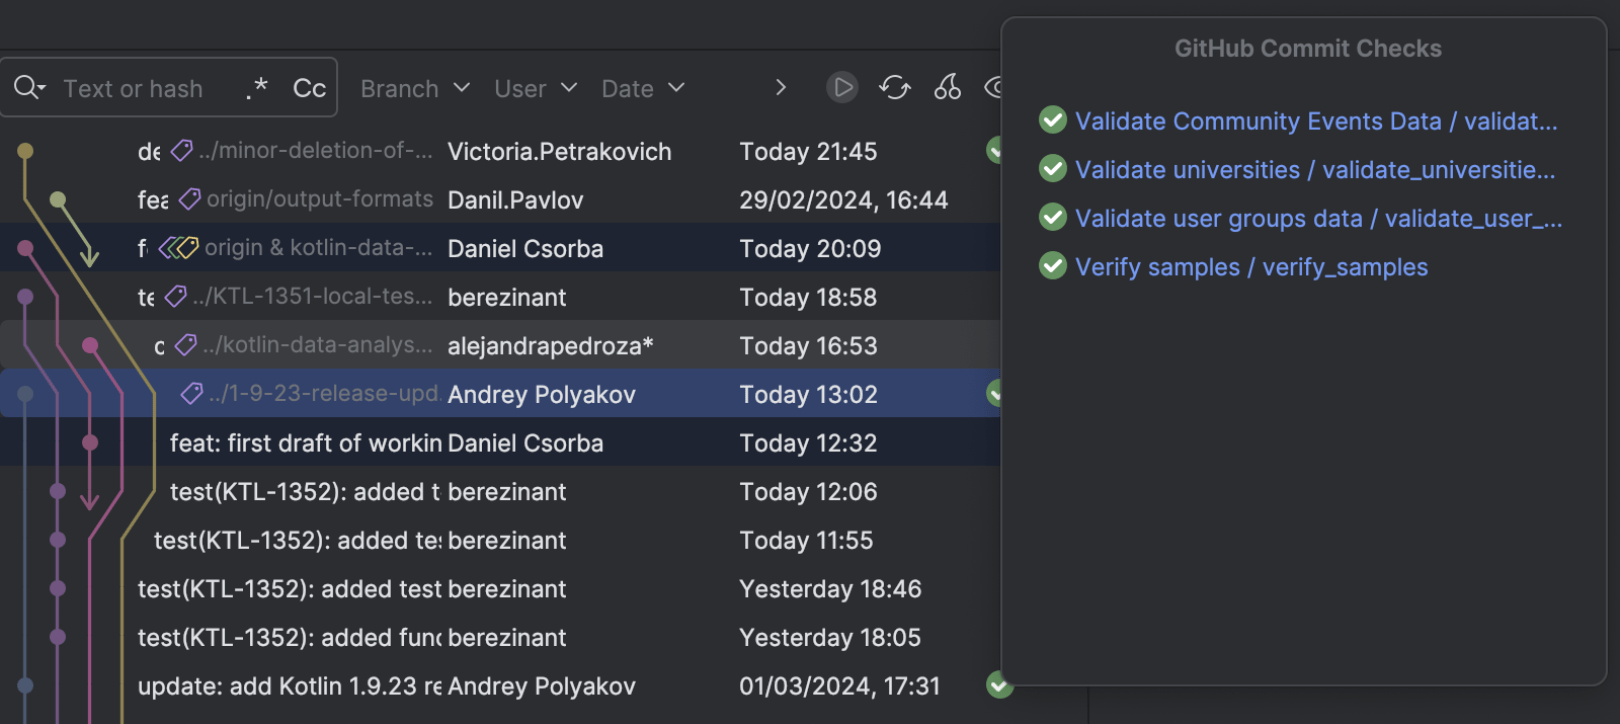Click the run/play circle icon in the toolbar
Screen dimensions: 1620x724
[x=842, y=88]
